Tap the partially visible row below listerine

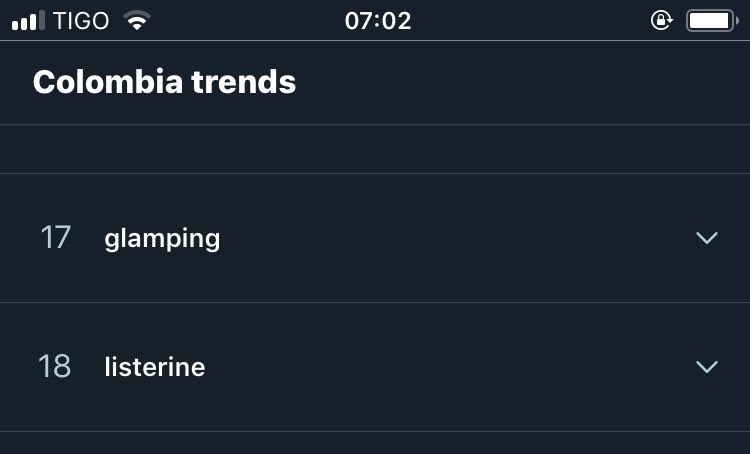coord(375,443)
